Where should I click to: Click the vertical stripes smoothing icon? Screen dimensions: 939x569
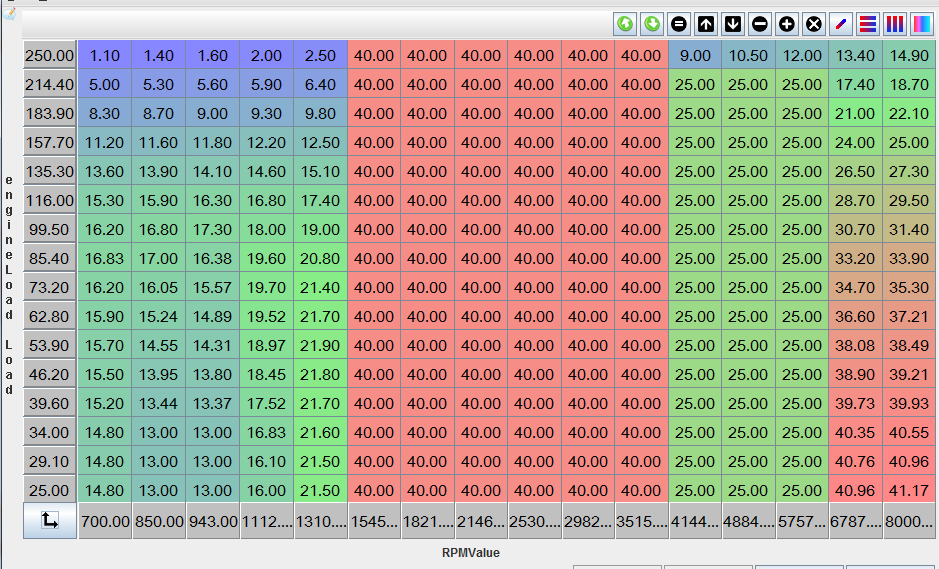pyautogui.click(x=895, y=24)
